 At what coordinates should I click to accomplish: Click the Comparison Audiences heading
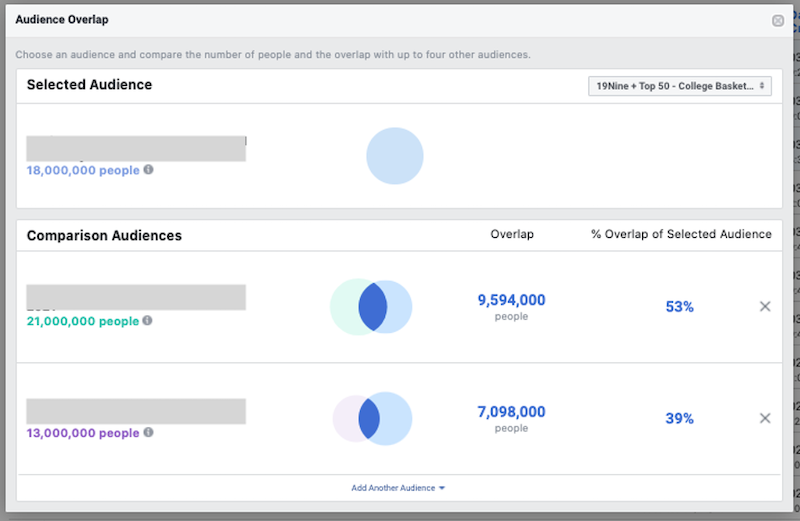104,236
